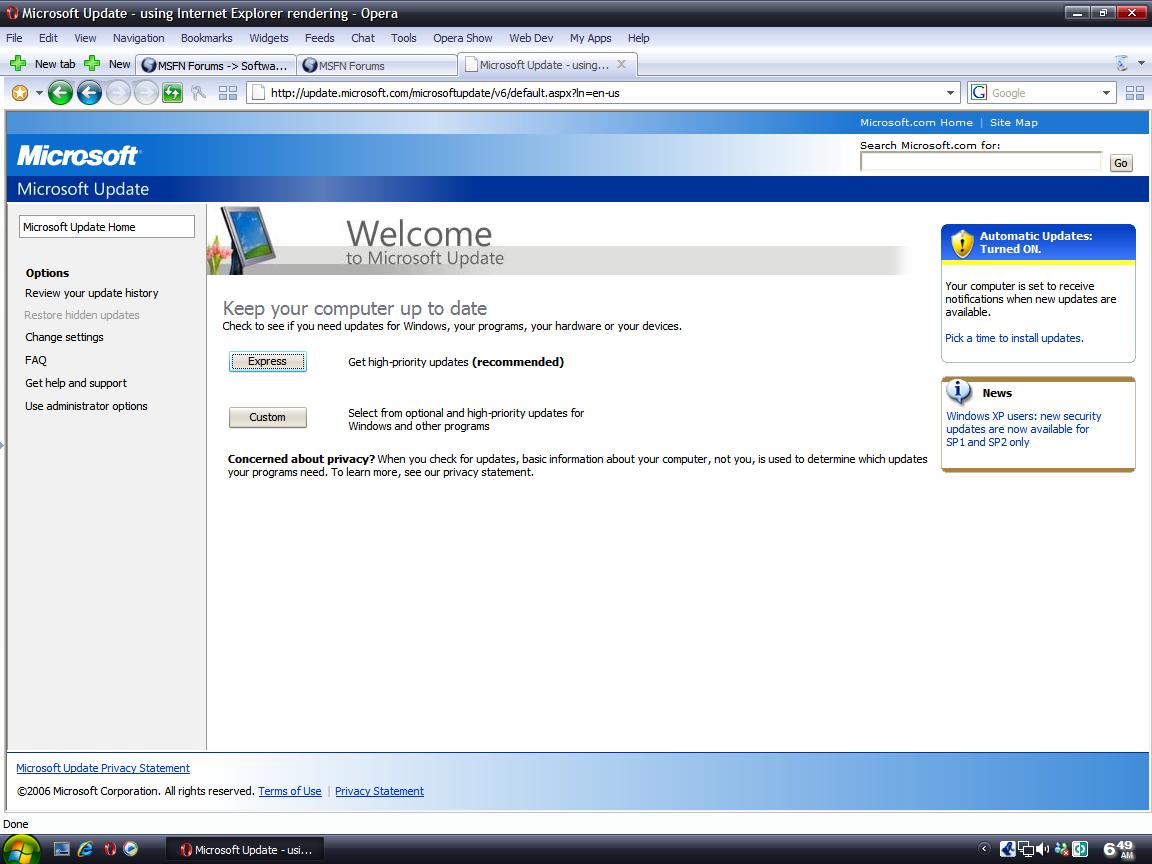Open the 'Site Map' link
This screenshot has height=864, width=1152.
(1014, 123)
